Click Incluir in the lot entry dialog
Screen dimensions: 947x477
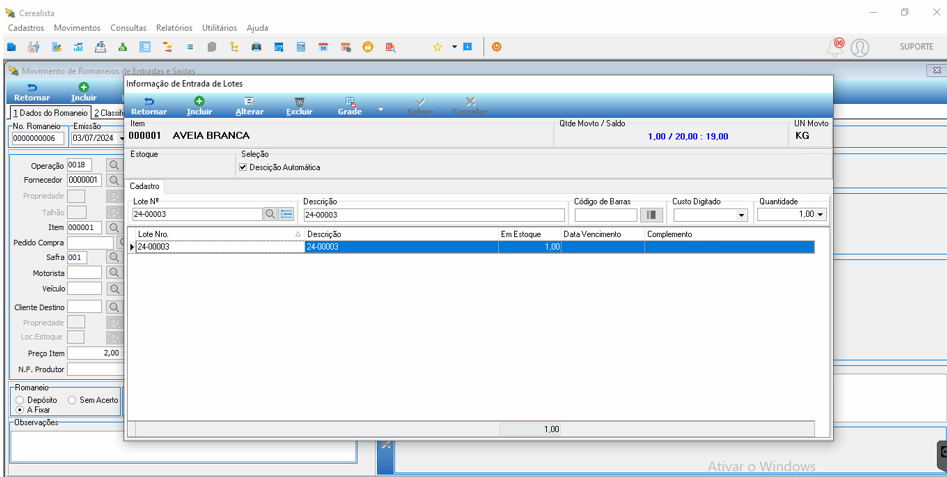point(199,106)
